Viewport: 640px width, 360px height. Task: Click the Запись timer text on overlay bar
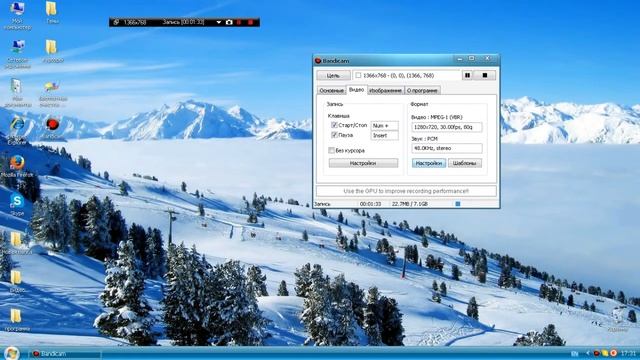click(183, 22)
